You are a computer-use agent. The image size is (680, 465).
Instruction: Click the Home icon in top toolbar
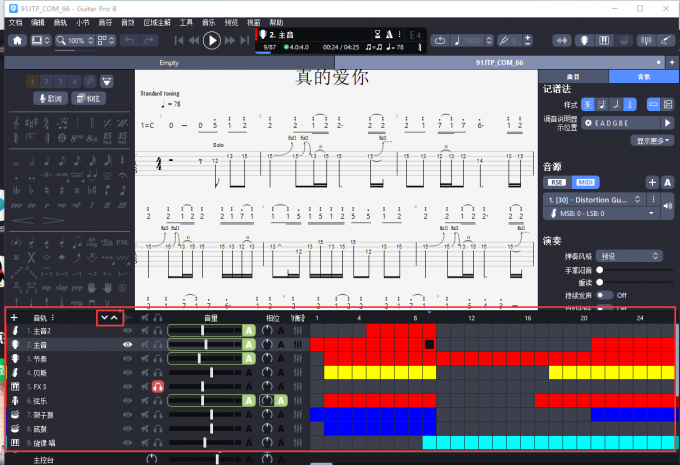pos(18,40)
